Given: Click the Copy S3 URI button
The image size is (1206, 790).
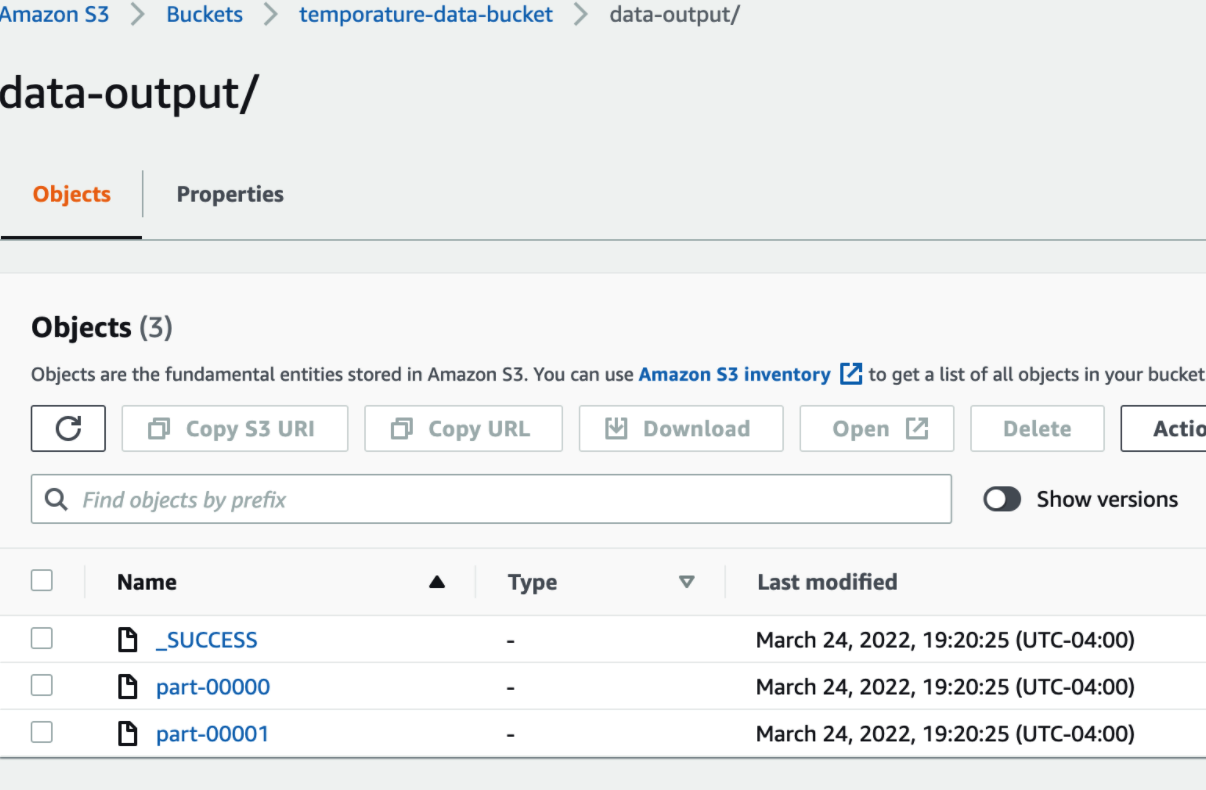Looking at the screenshot, I should [x=235, y=428].
